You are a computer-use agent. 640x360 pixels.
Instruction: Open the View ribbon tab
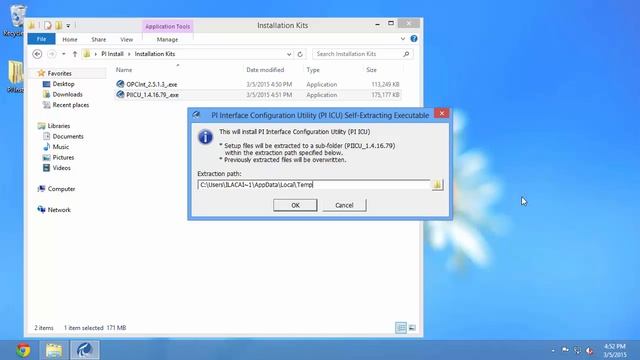pyautogui.click(x=127, y=40)
